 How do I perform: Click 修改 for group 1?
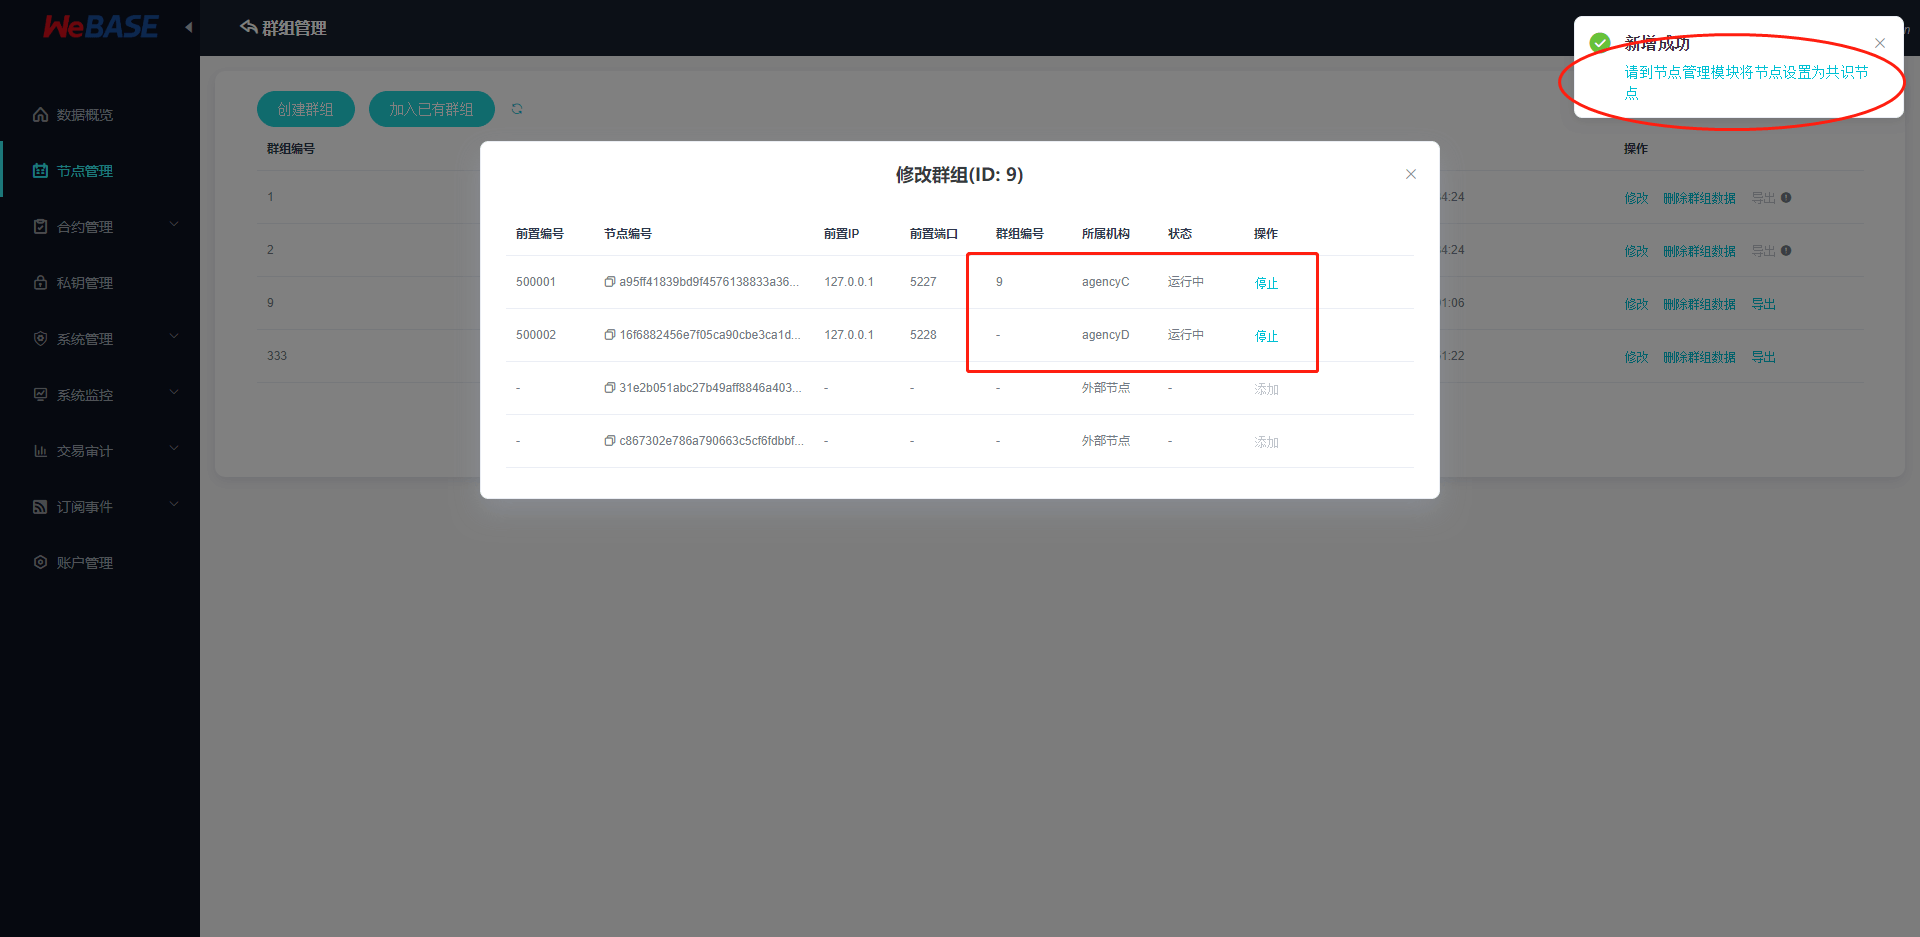click(1636, 198)
